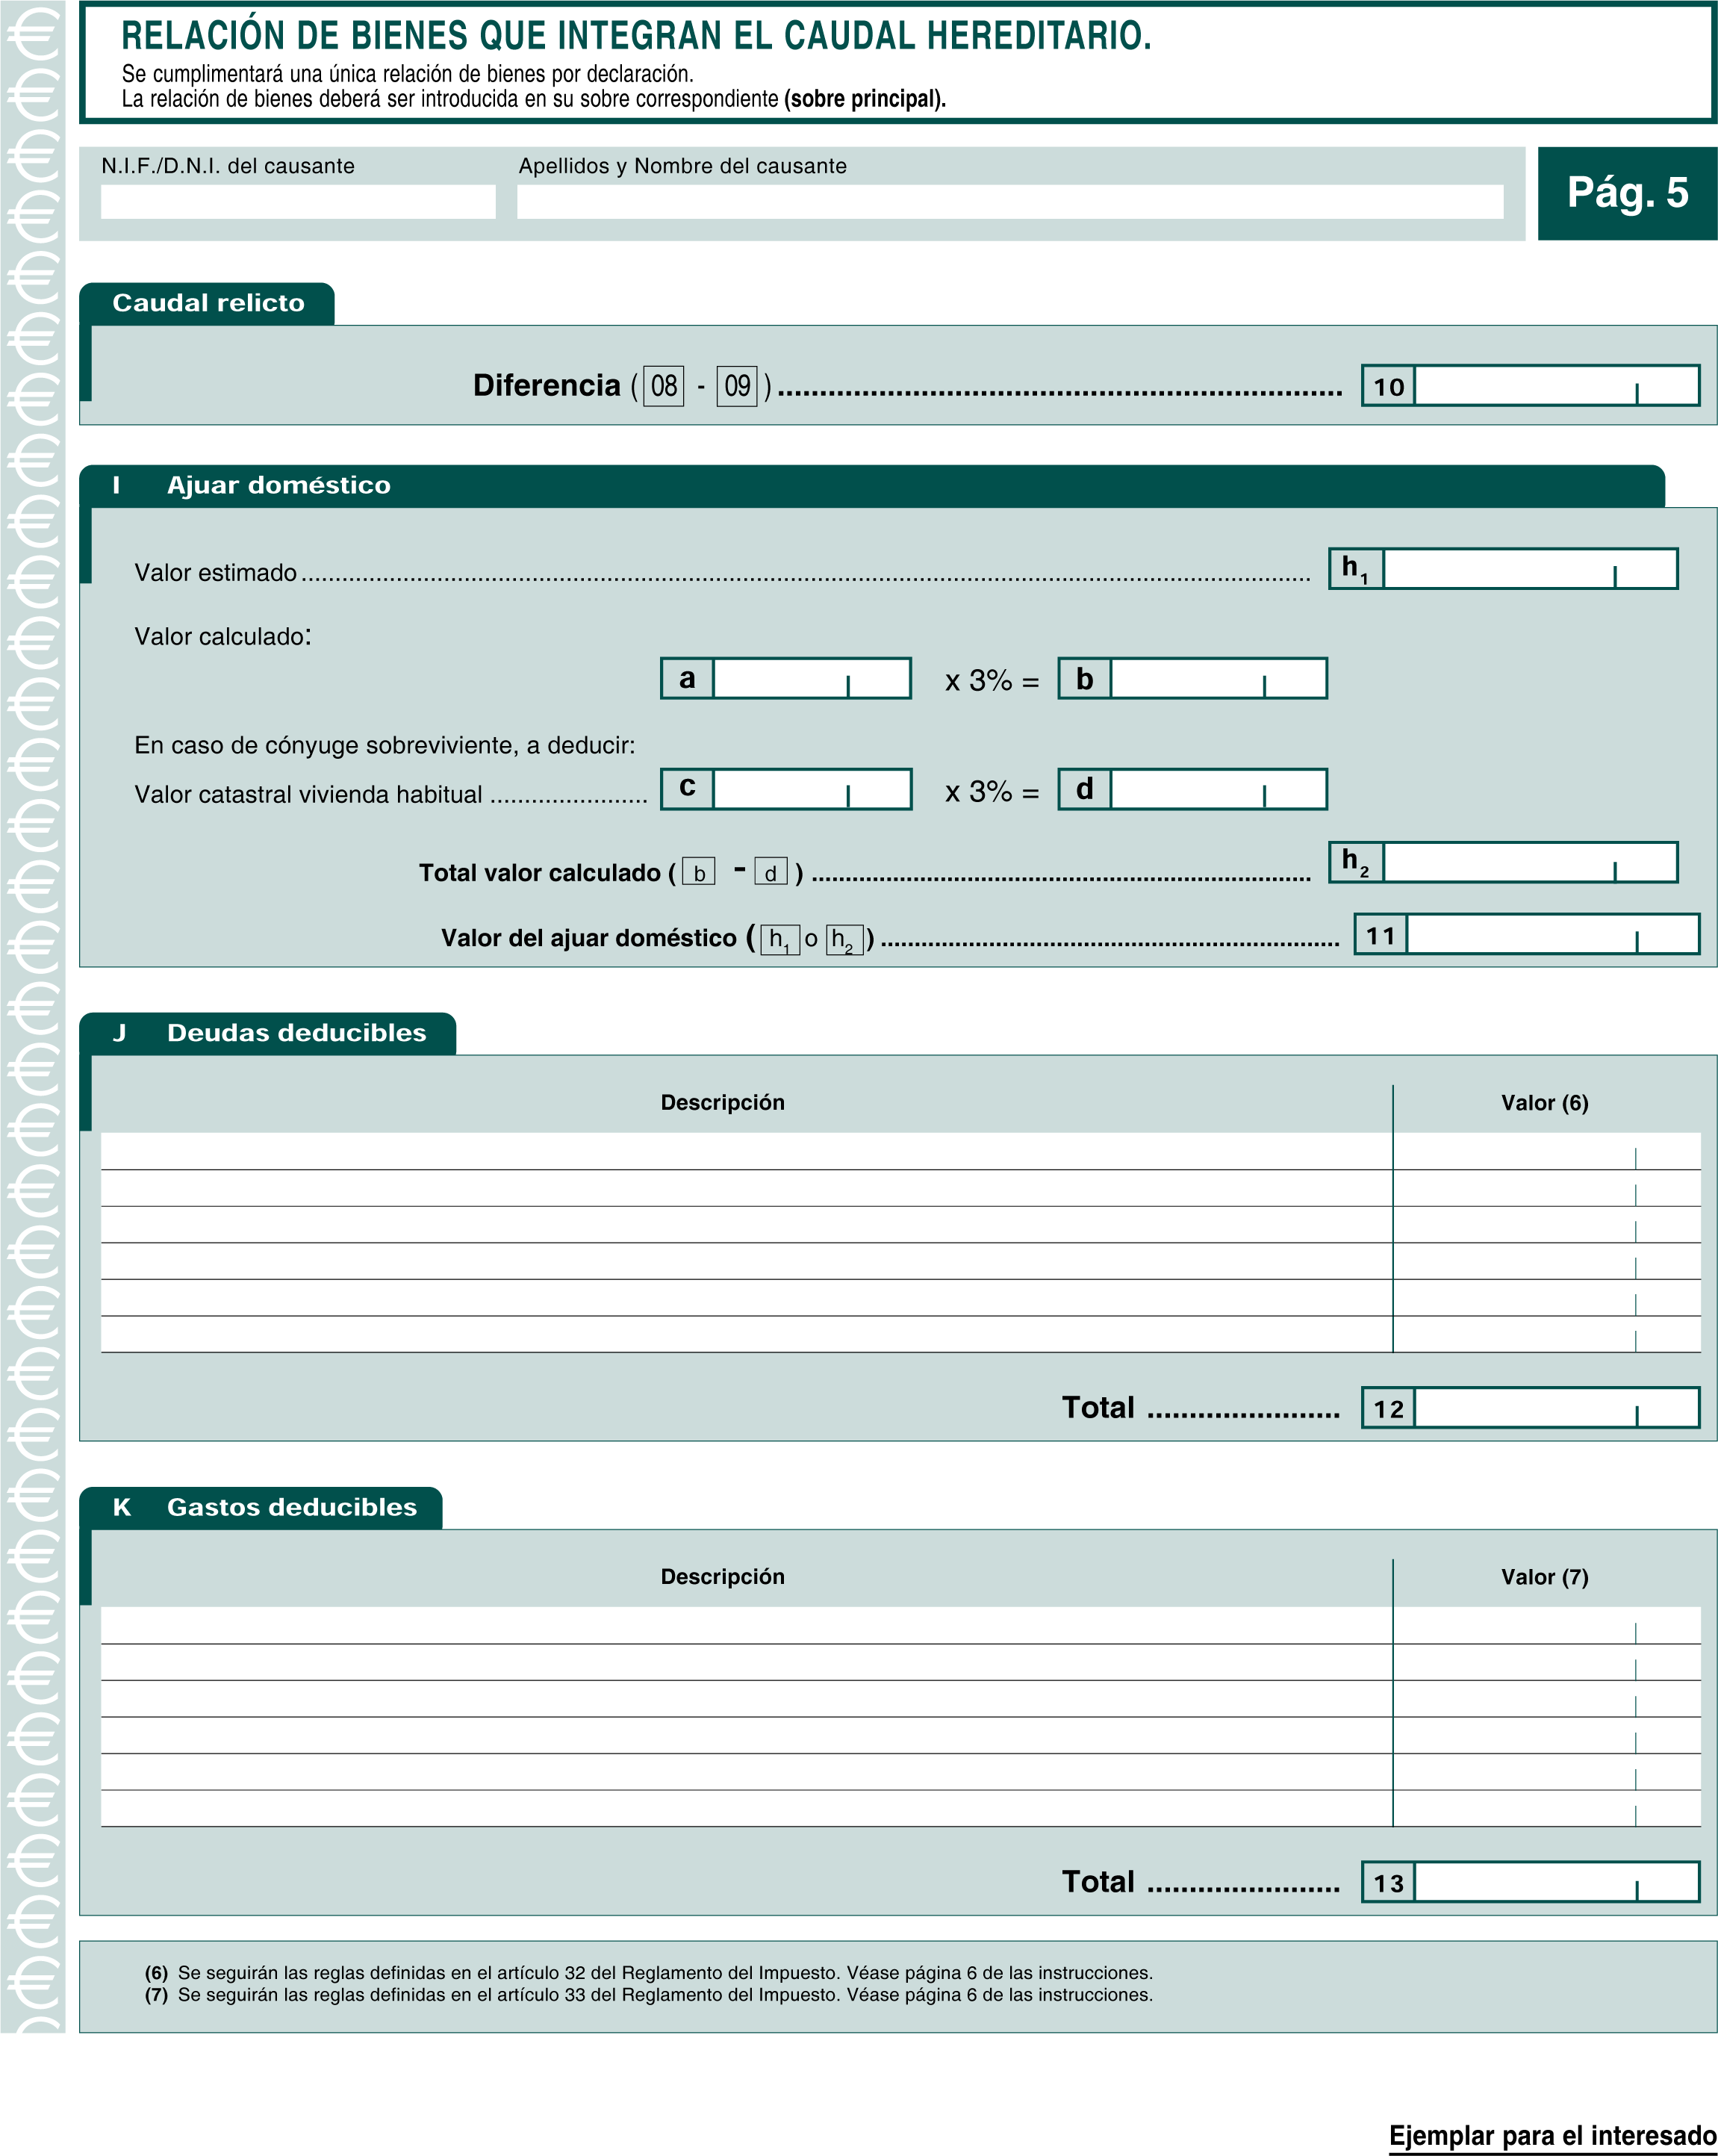
Task: Click the 09 reference box in Diferencia
Action: [x=737, y=386]
